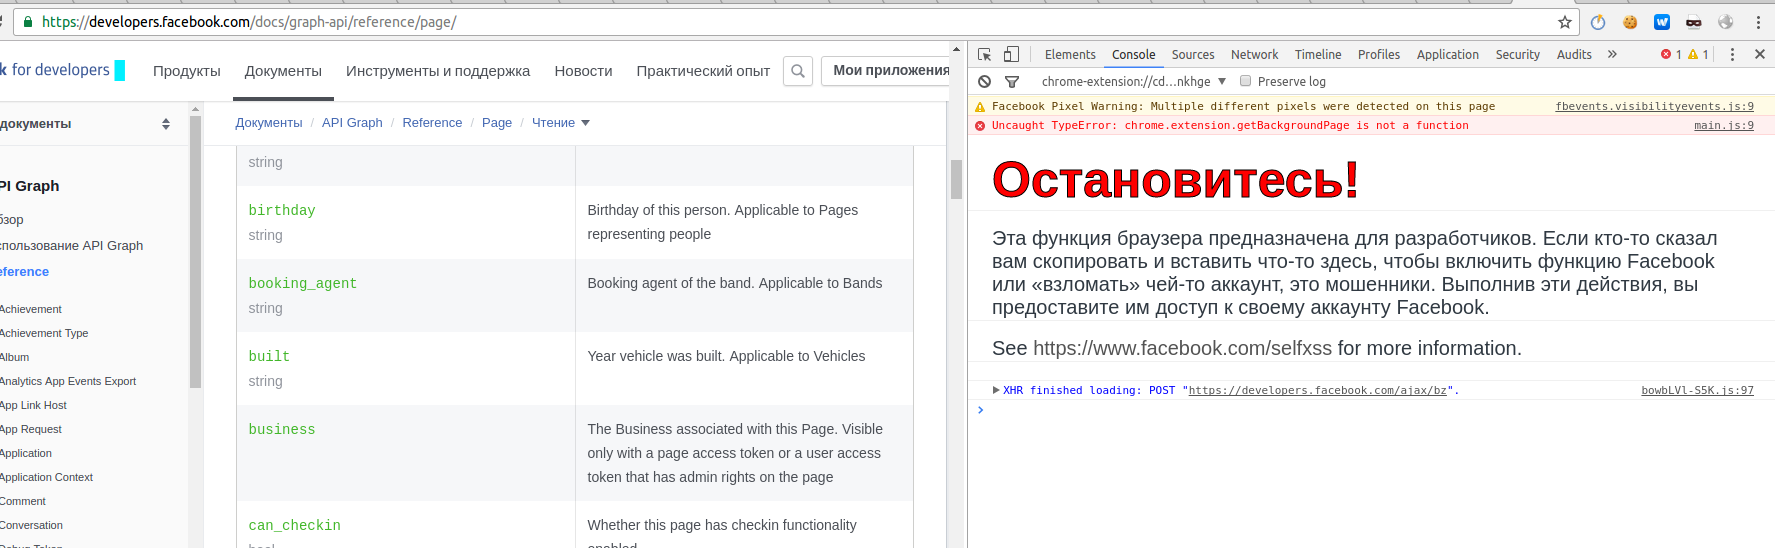Switch to the Network tab
The height and width of the screenshot is (548, 1775).
click(x=1255, y=55)
